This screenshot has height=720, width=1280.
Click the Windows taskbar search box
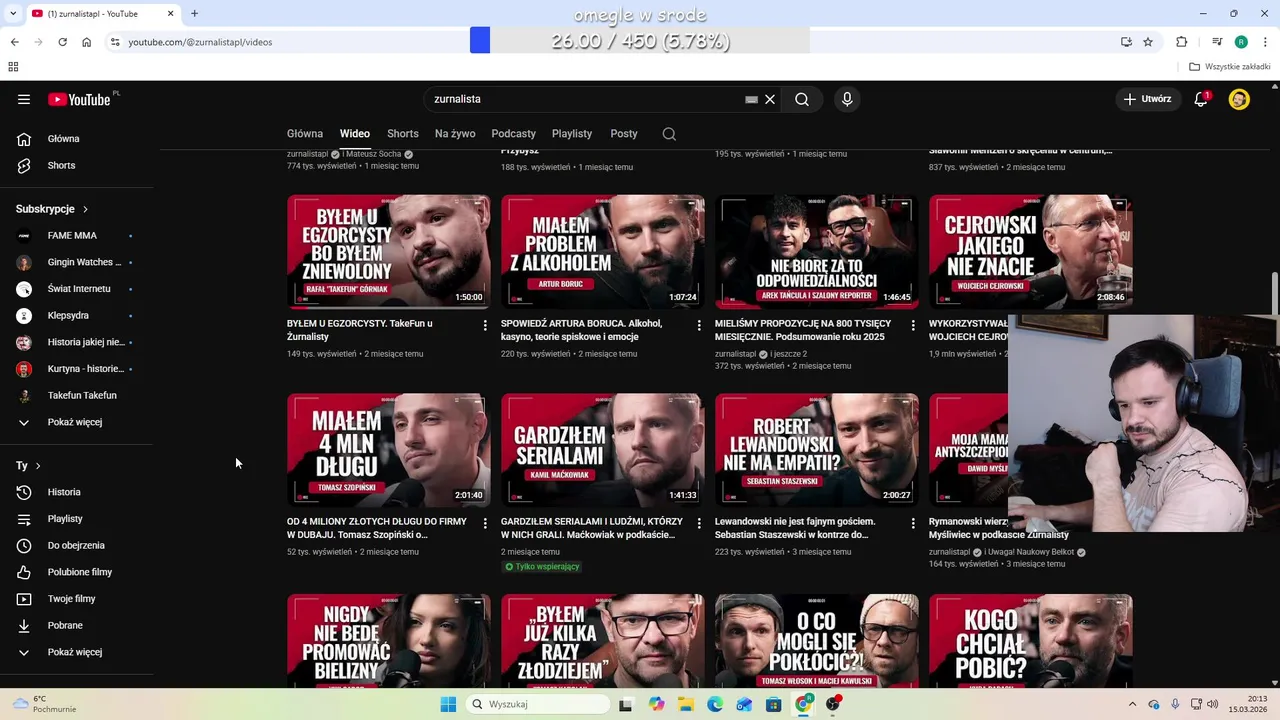point(539,704)
